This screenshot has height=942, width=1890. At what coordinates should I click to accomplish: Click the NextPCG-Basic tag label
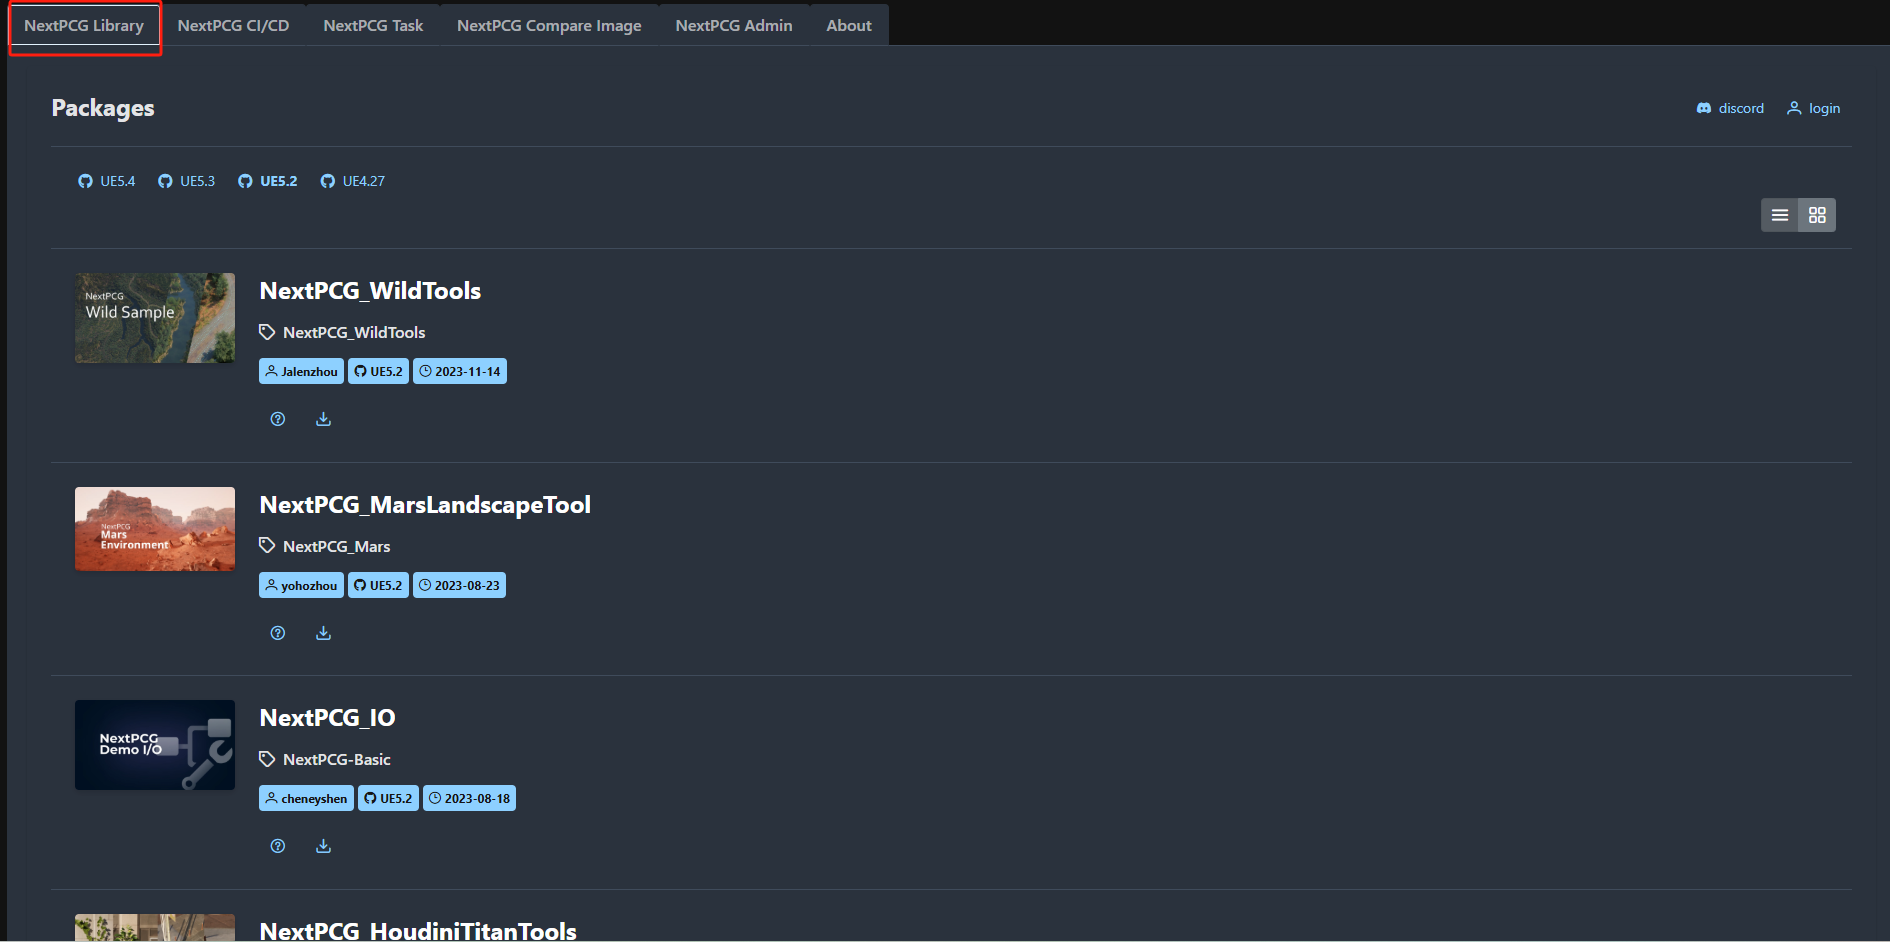[337, 759]
